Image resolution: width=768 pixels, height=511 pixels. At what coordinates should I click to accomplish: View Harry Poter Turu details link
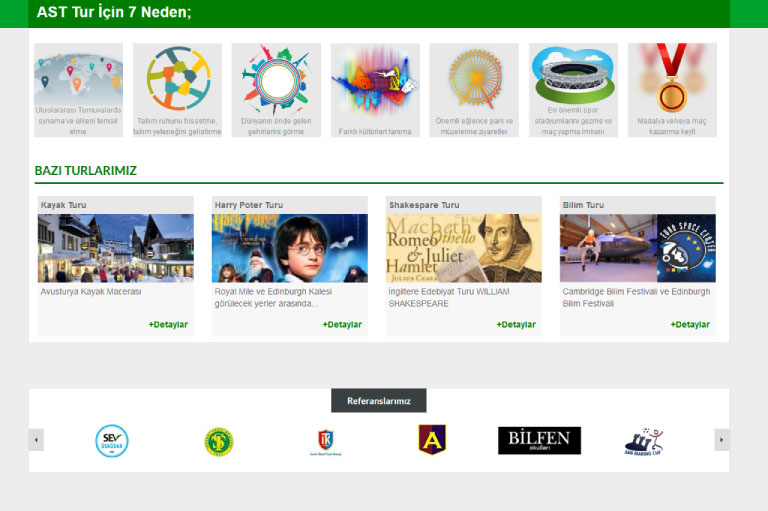point(342,324)
